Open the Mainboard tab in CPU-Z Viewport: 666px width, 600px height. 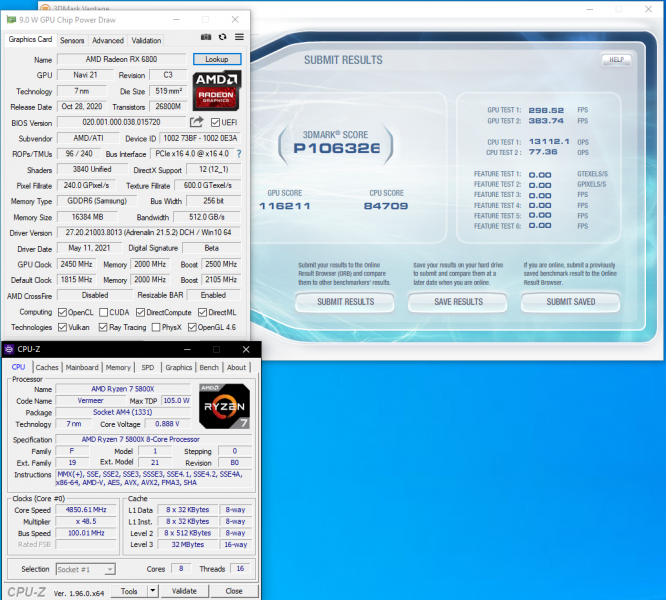pos(82,367)
